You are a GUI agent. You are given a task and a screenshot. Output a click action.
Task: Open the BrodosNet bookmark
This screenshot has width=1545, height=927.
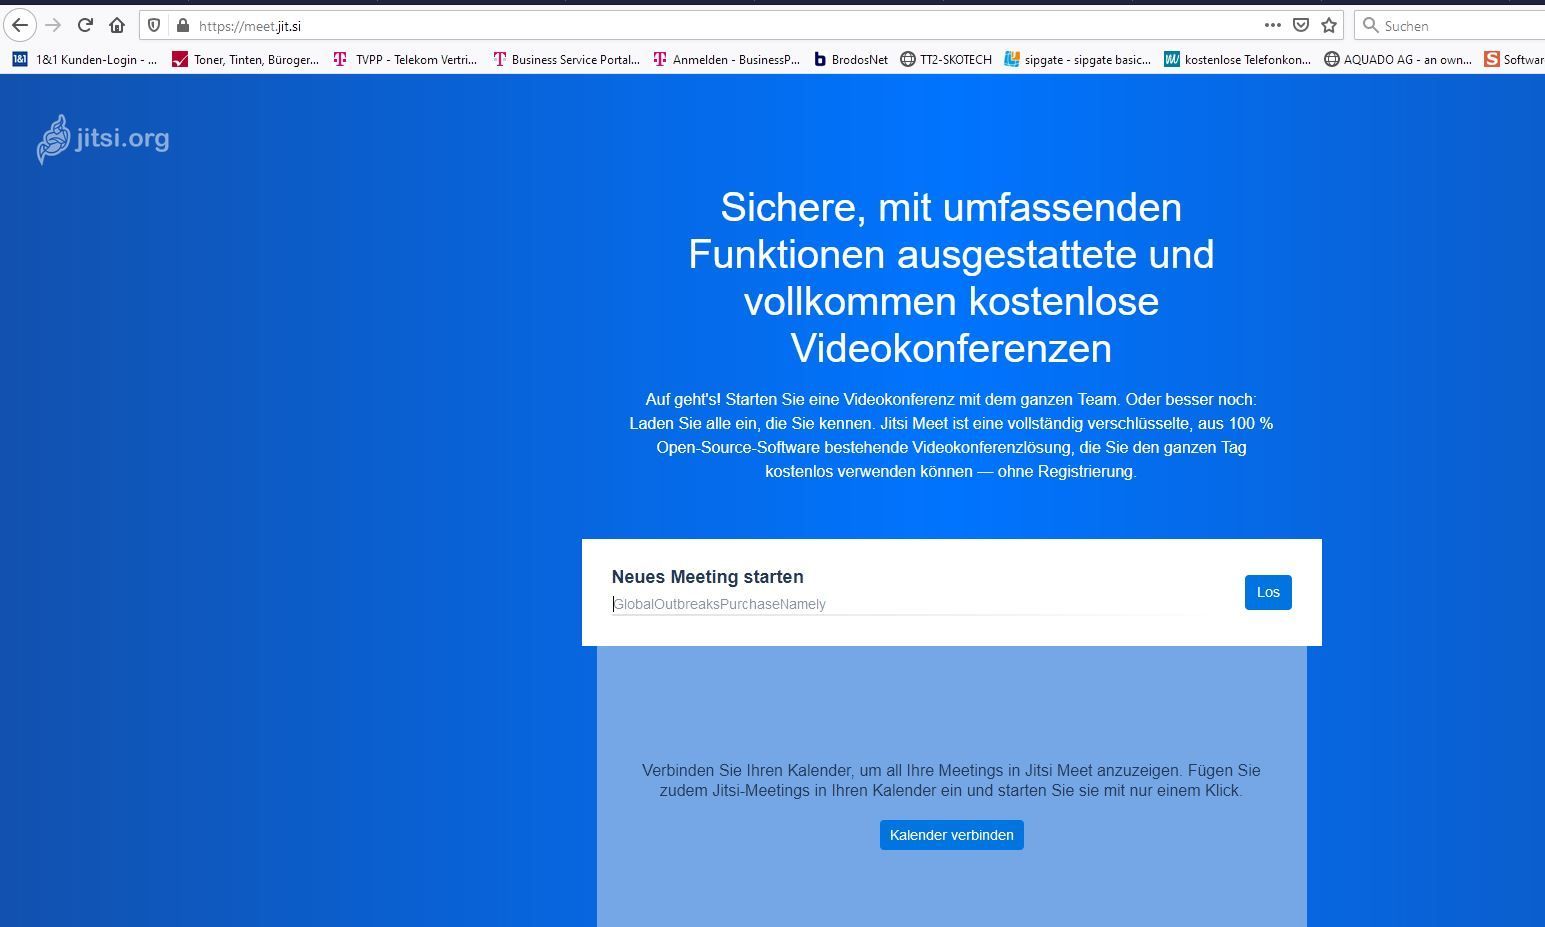point(851,59)
